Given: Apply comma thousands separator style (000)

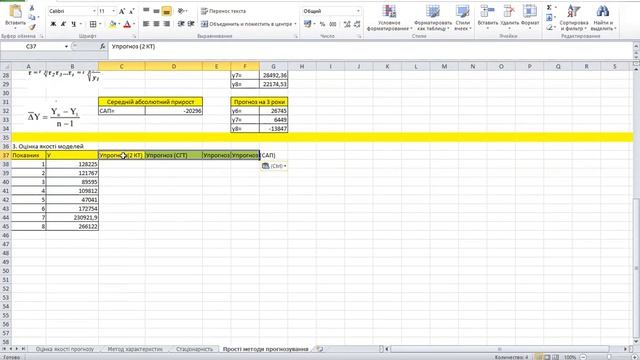Looking at the screenshot, I should (333, 24).
